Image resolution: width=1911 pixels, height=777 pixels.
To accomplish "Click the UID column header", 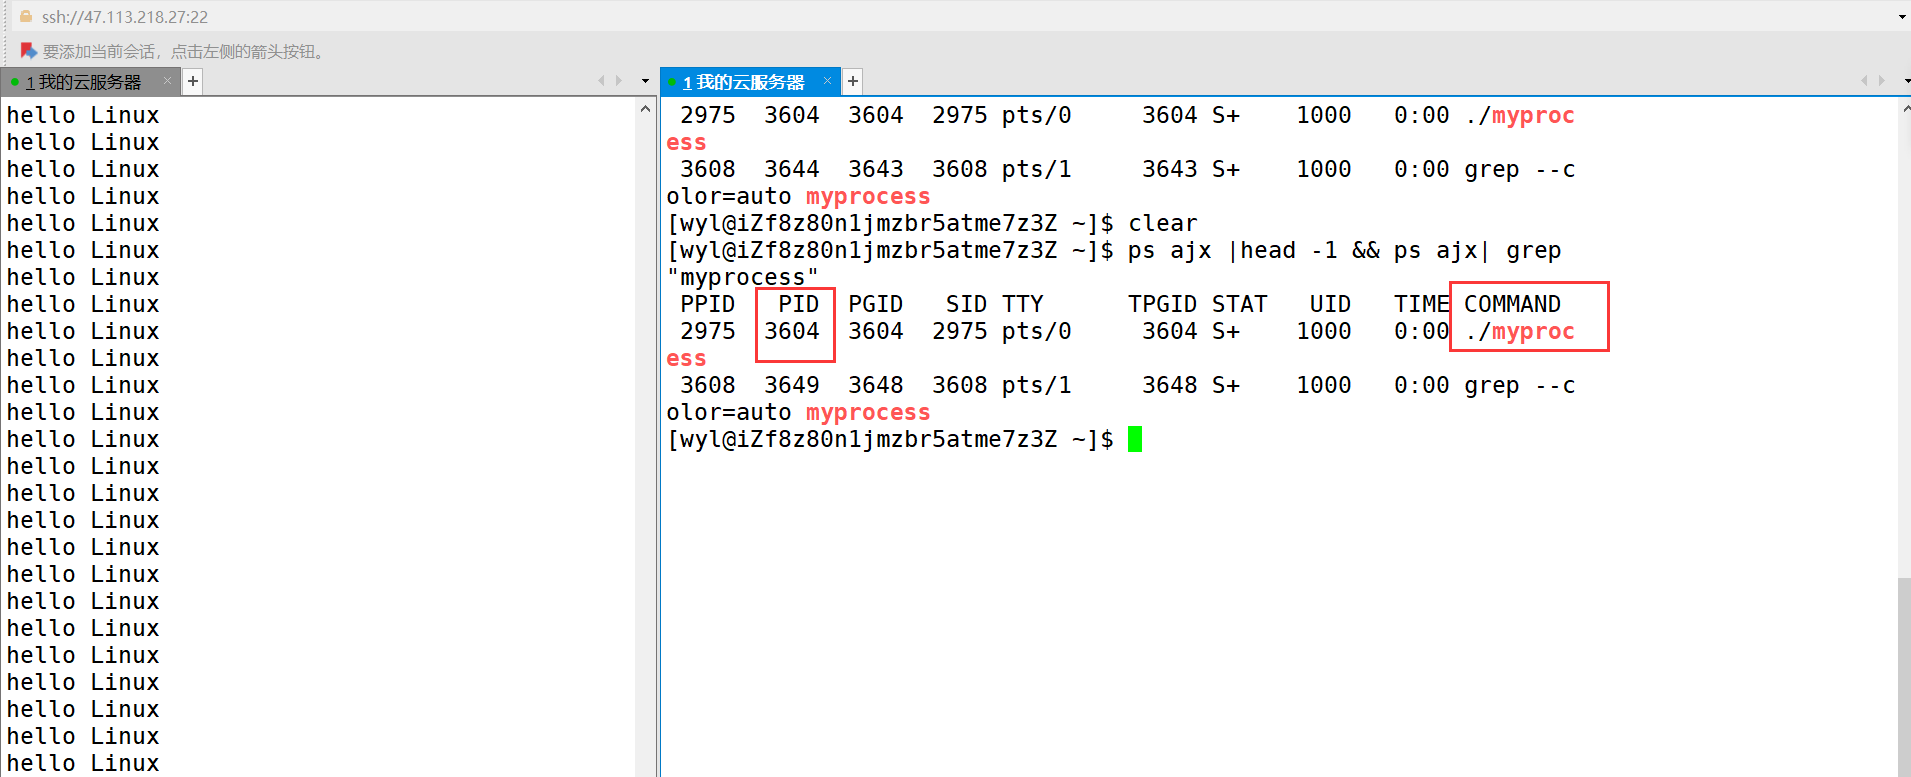I will [1331, 304].
